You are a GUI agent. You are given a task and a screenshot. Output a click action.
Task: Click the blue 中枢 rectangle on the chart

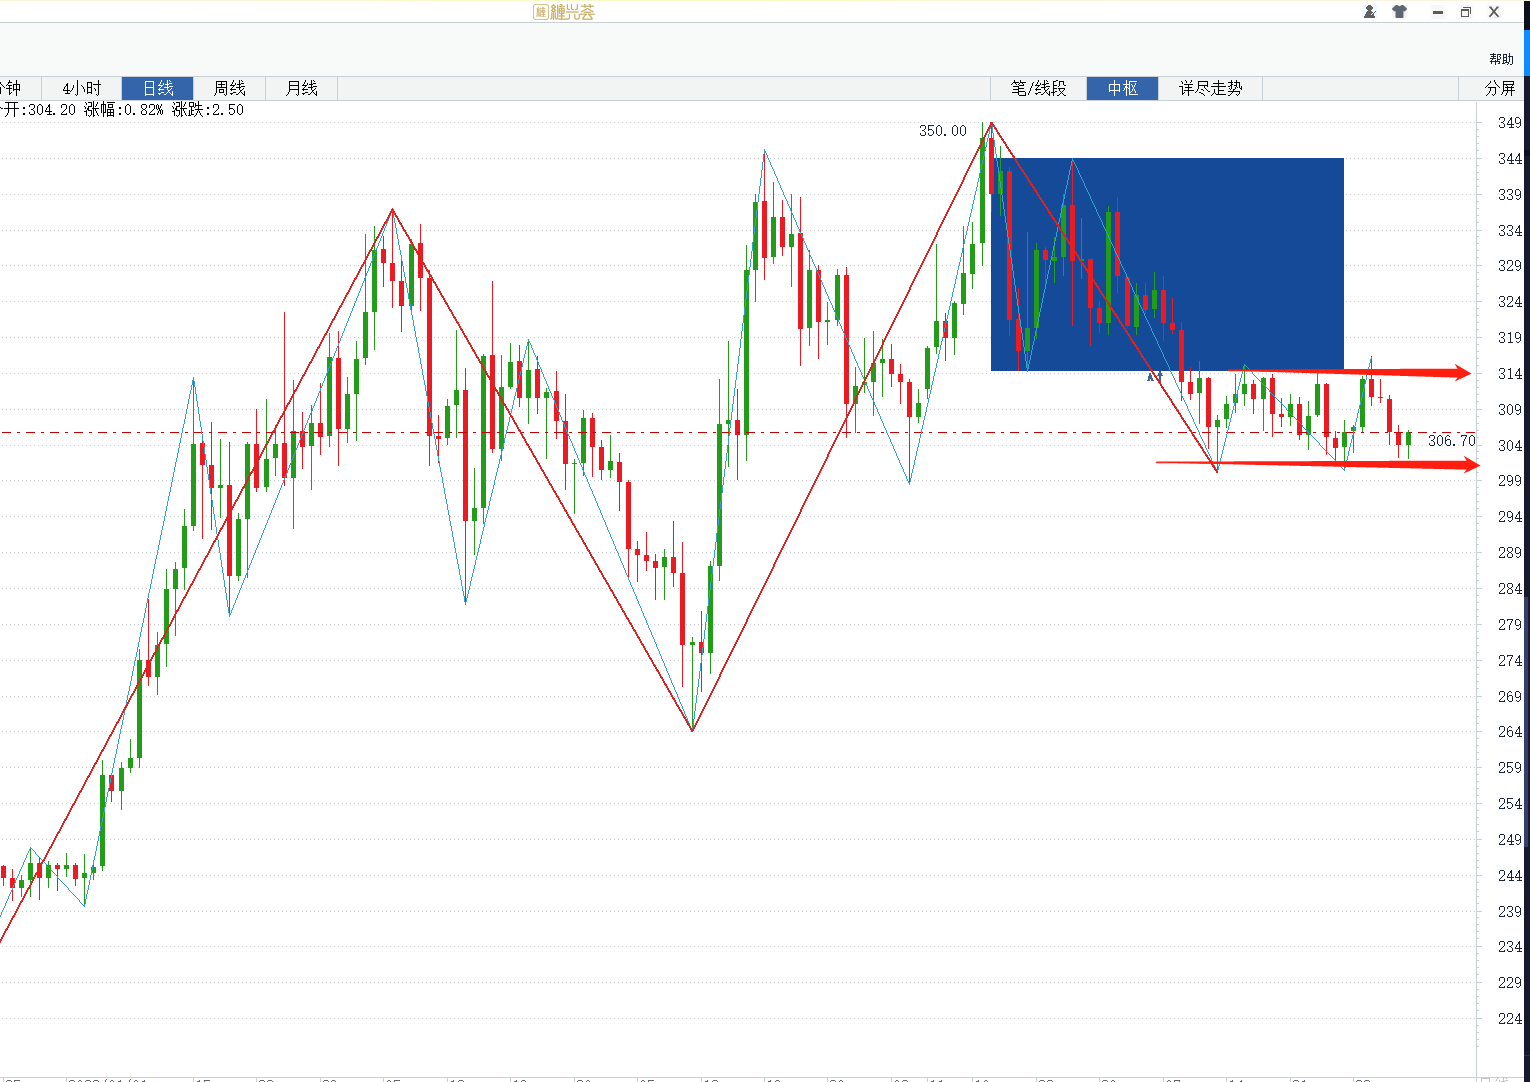click(1167, 265)
